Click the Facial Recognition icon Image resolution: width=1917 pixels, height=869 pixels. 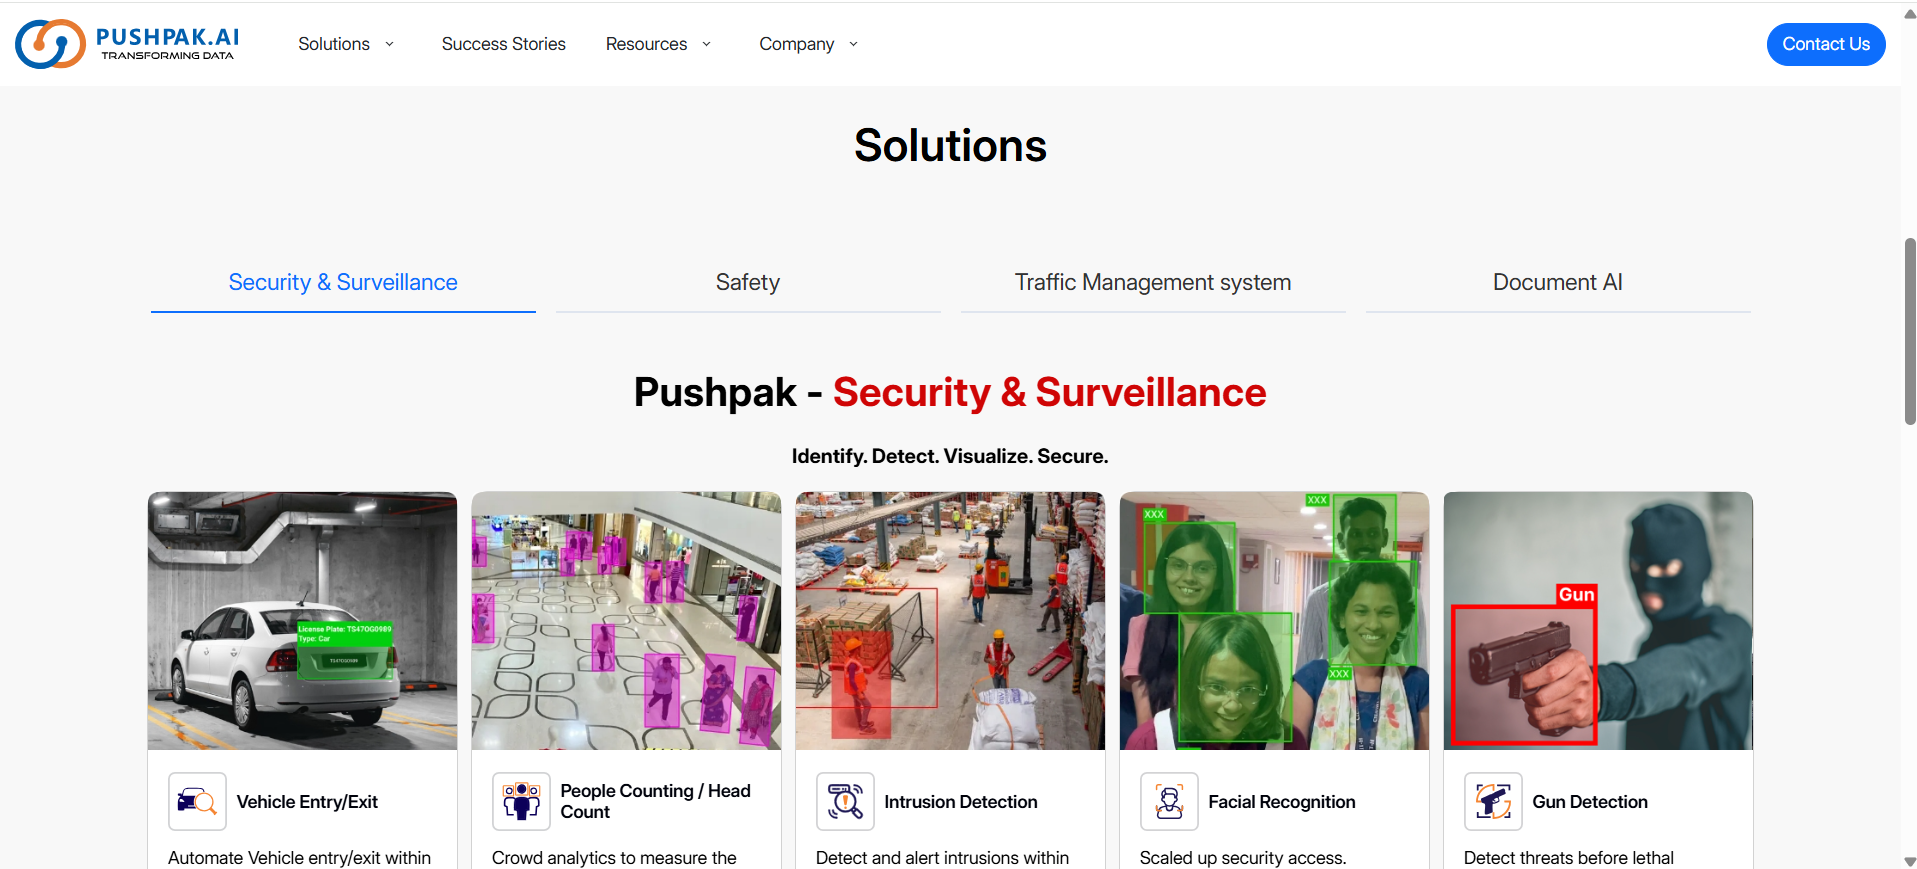tap(1169, 801)
